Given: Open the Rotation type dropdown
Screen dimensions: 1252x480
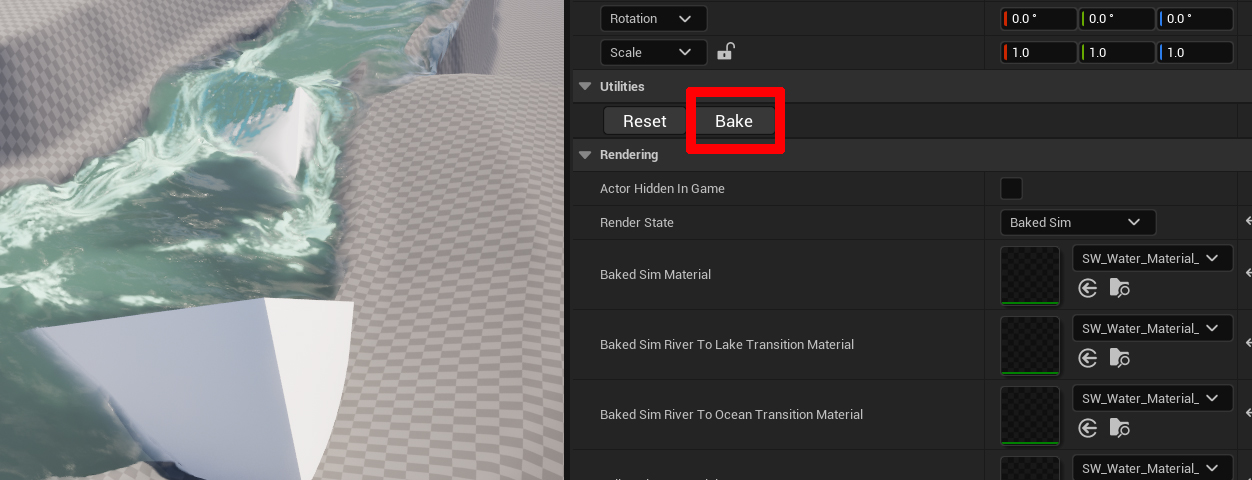Looking at the screenshot, I should (x=653, y=19).
